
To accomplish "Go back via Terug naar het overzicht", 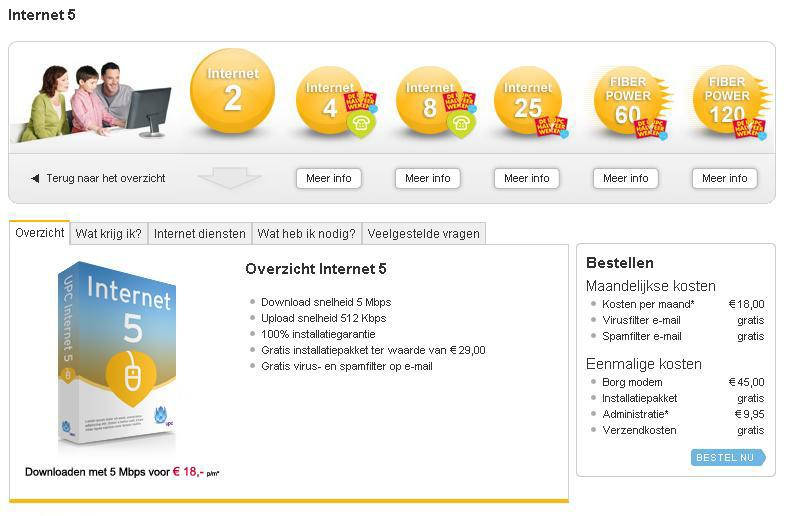I will coord(105,178).
